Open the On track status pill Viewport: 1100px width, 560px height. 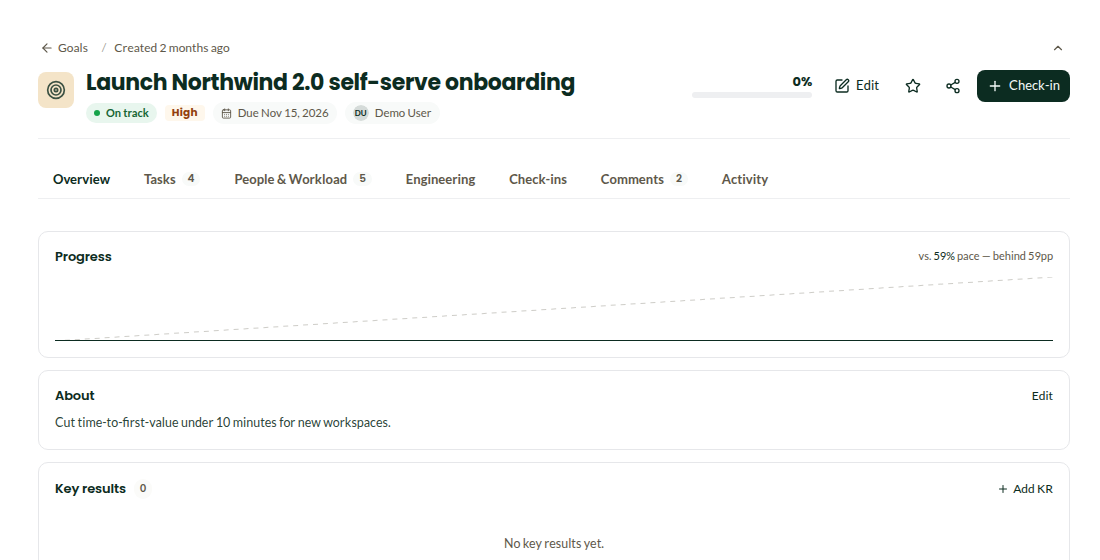[121, 113]
